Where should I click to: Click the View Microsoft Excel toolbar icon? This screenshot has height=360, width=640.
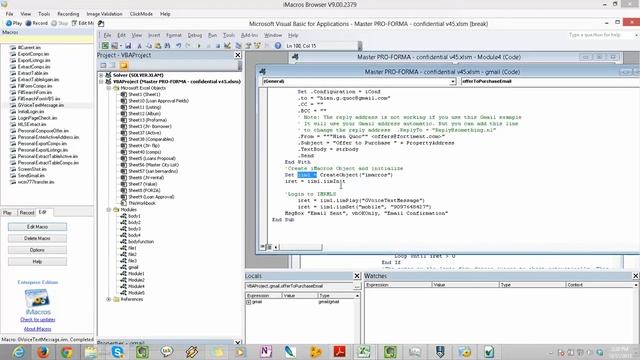pyautogui.click(x=105, y=46)
